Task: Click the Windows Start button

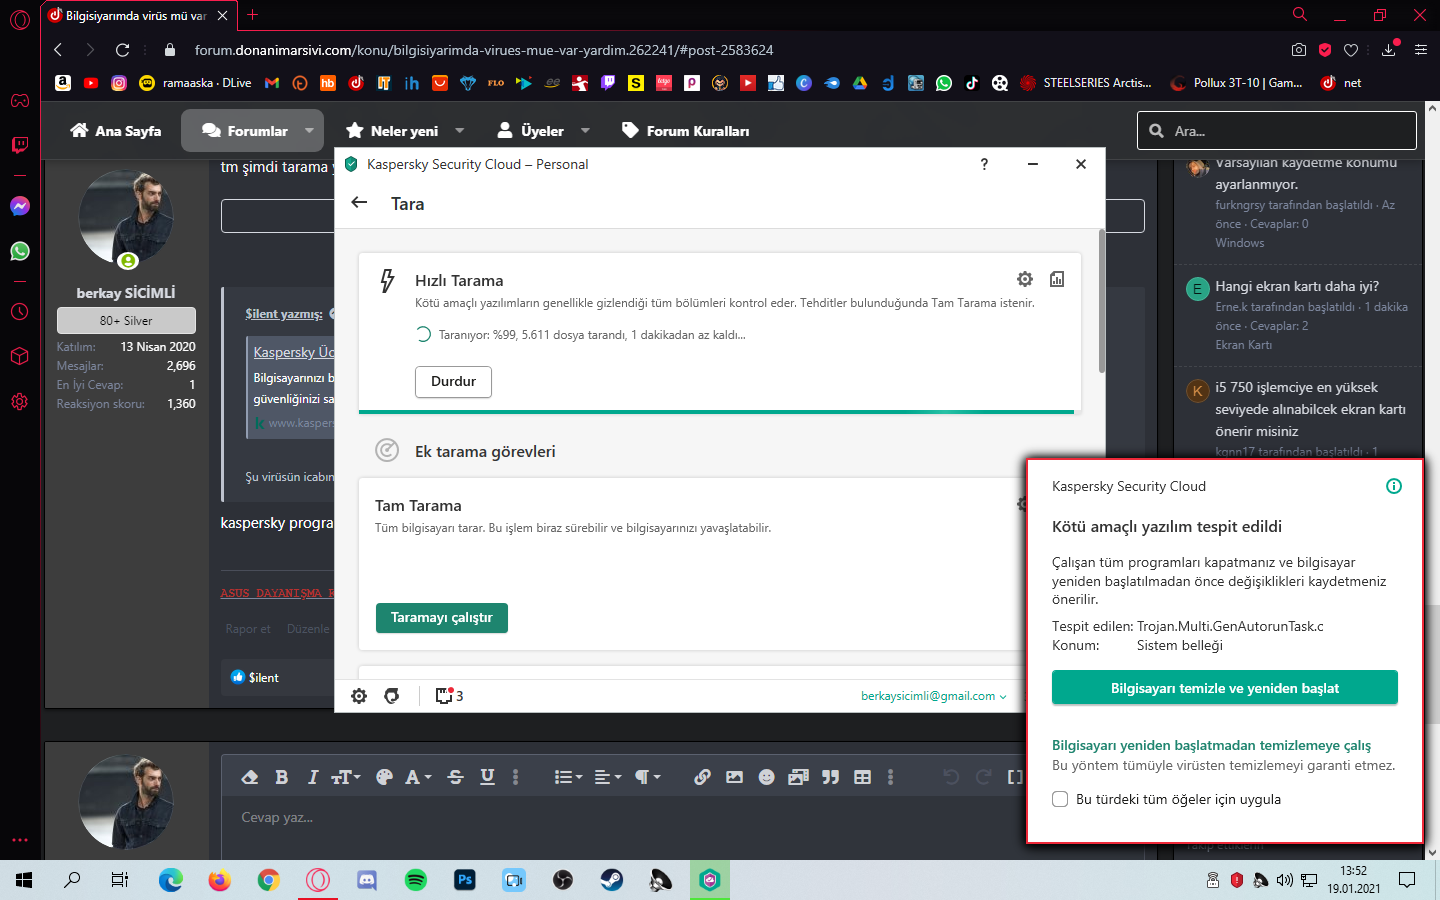Action: point(24,880)
